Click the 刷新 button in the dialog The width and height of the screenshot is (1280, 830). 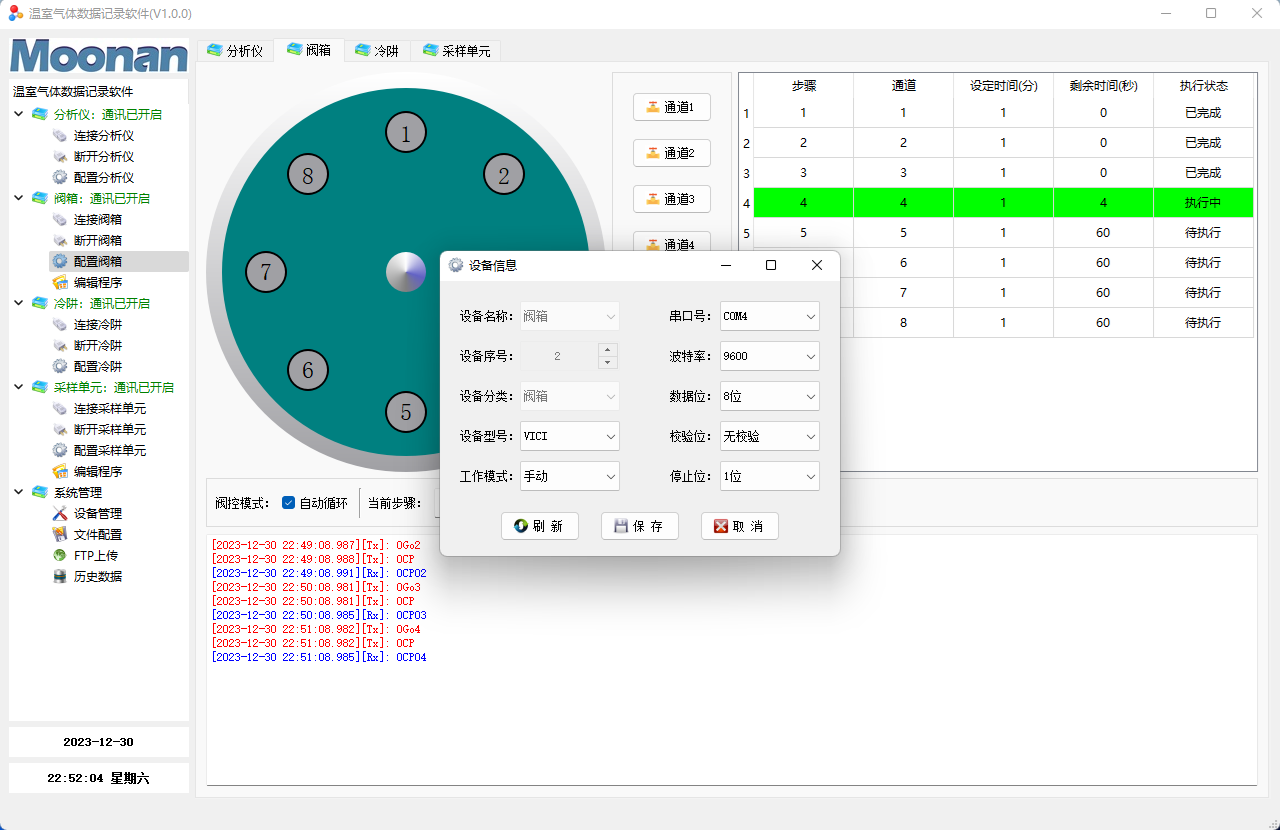[540, 526]
